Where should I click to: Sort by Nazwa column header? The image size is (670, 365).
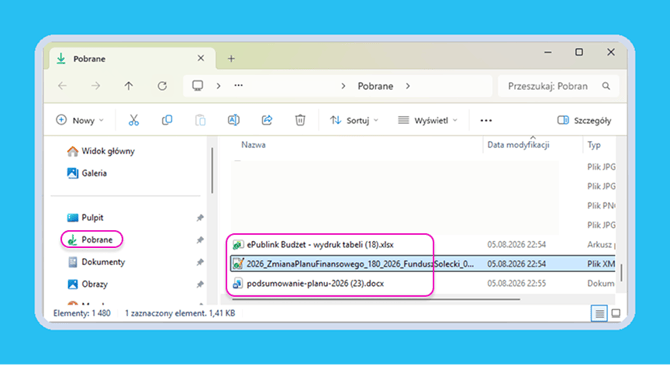coord(253,145)
